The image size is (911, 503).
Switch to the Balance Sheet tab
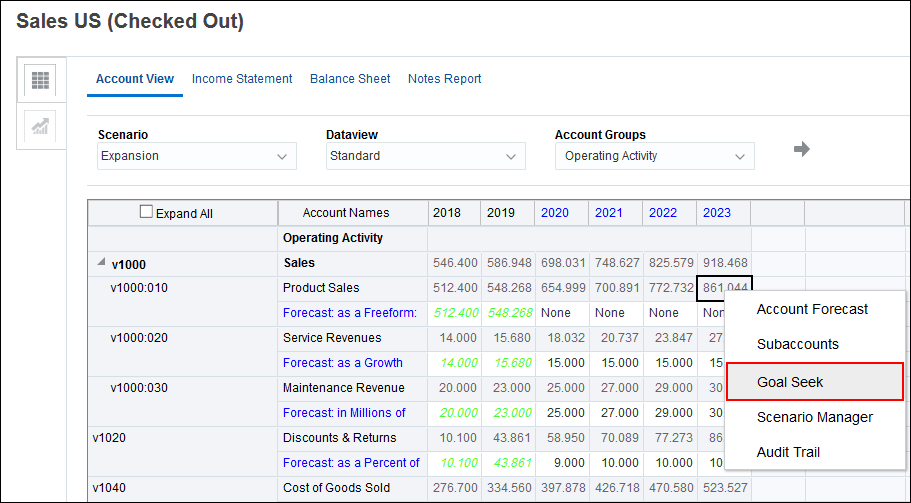coord(350,79)
